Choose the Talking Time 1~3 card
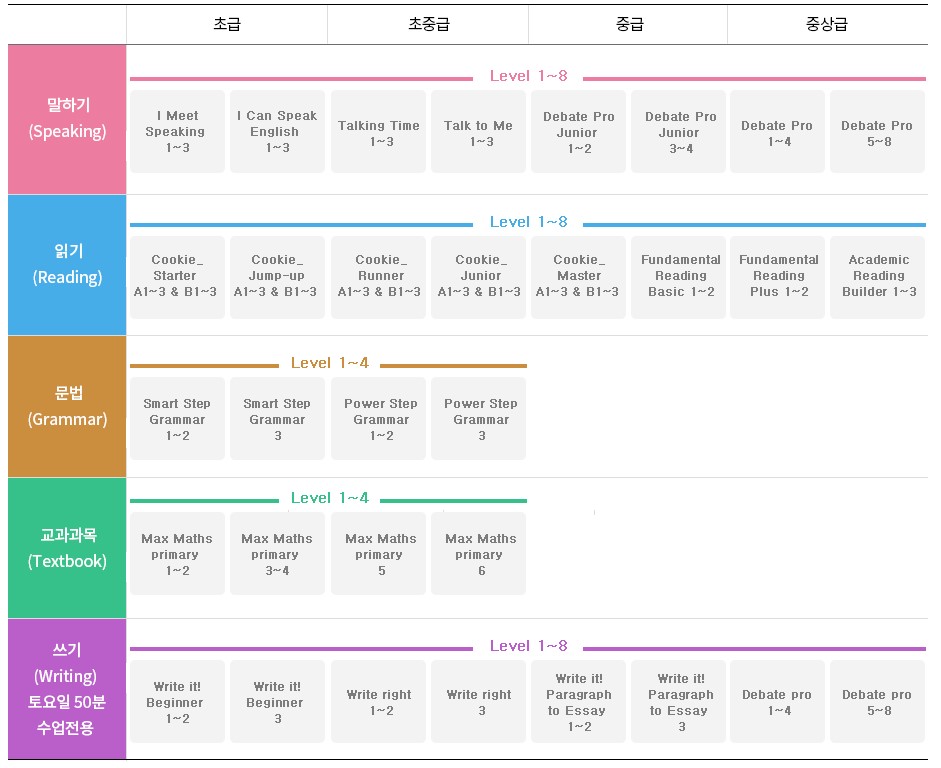This screenshot has height=768, width=941. tap(378, 131)
